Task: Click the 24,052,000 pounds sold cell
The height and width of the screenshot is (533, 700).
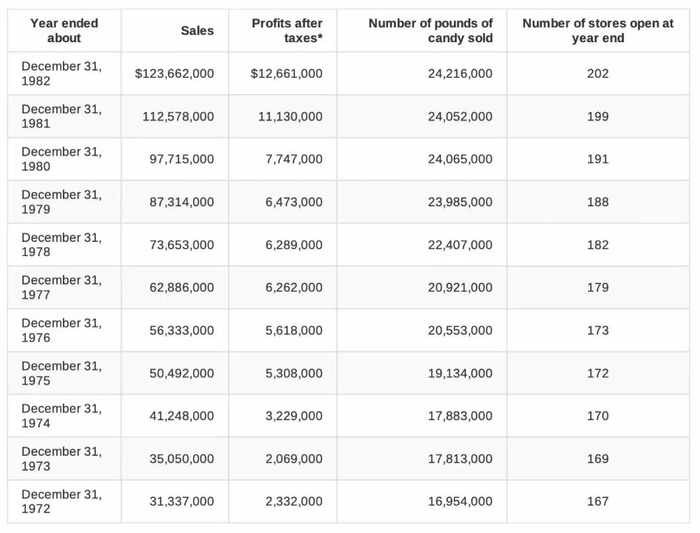Action: pyautogui.click(x=460, y=117)
